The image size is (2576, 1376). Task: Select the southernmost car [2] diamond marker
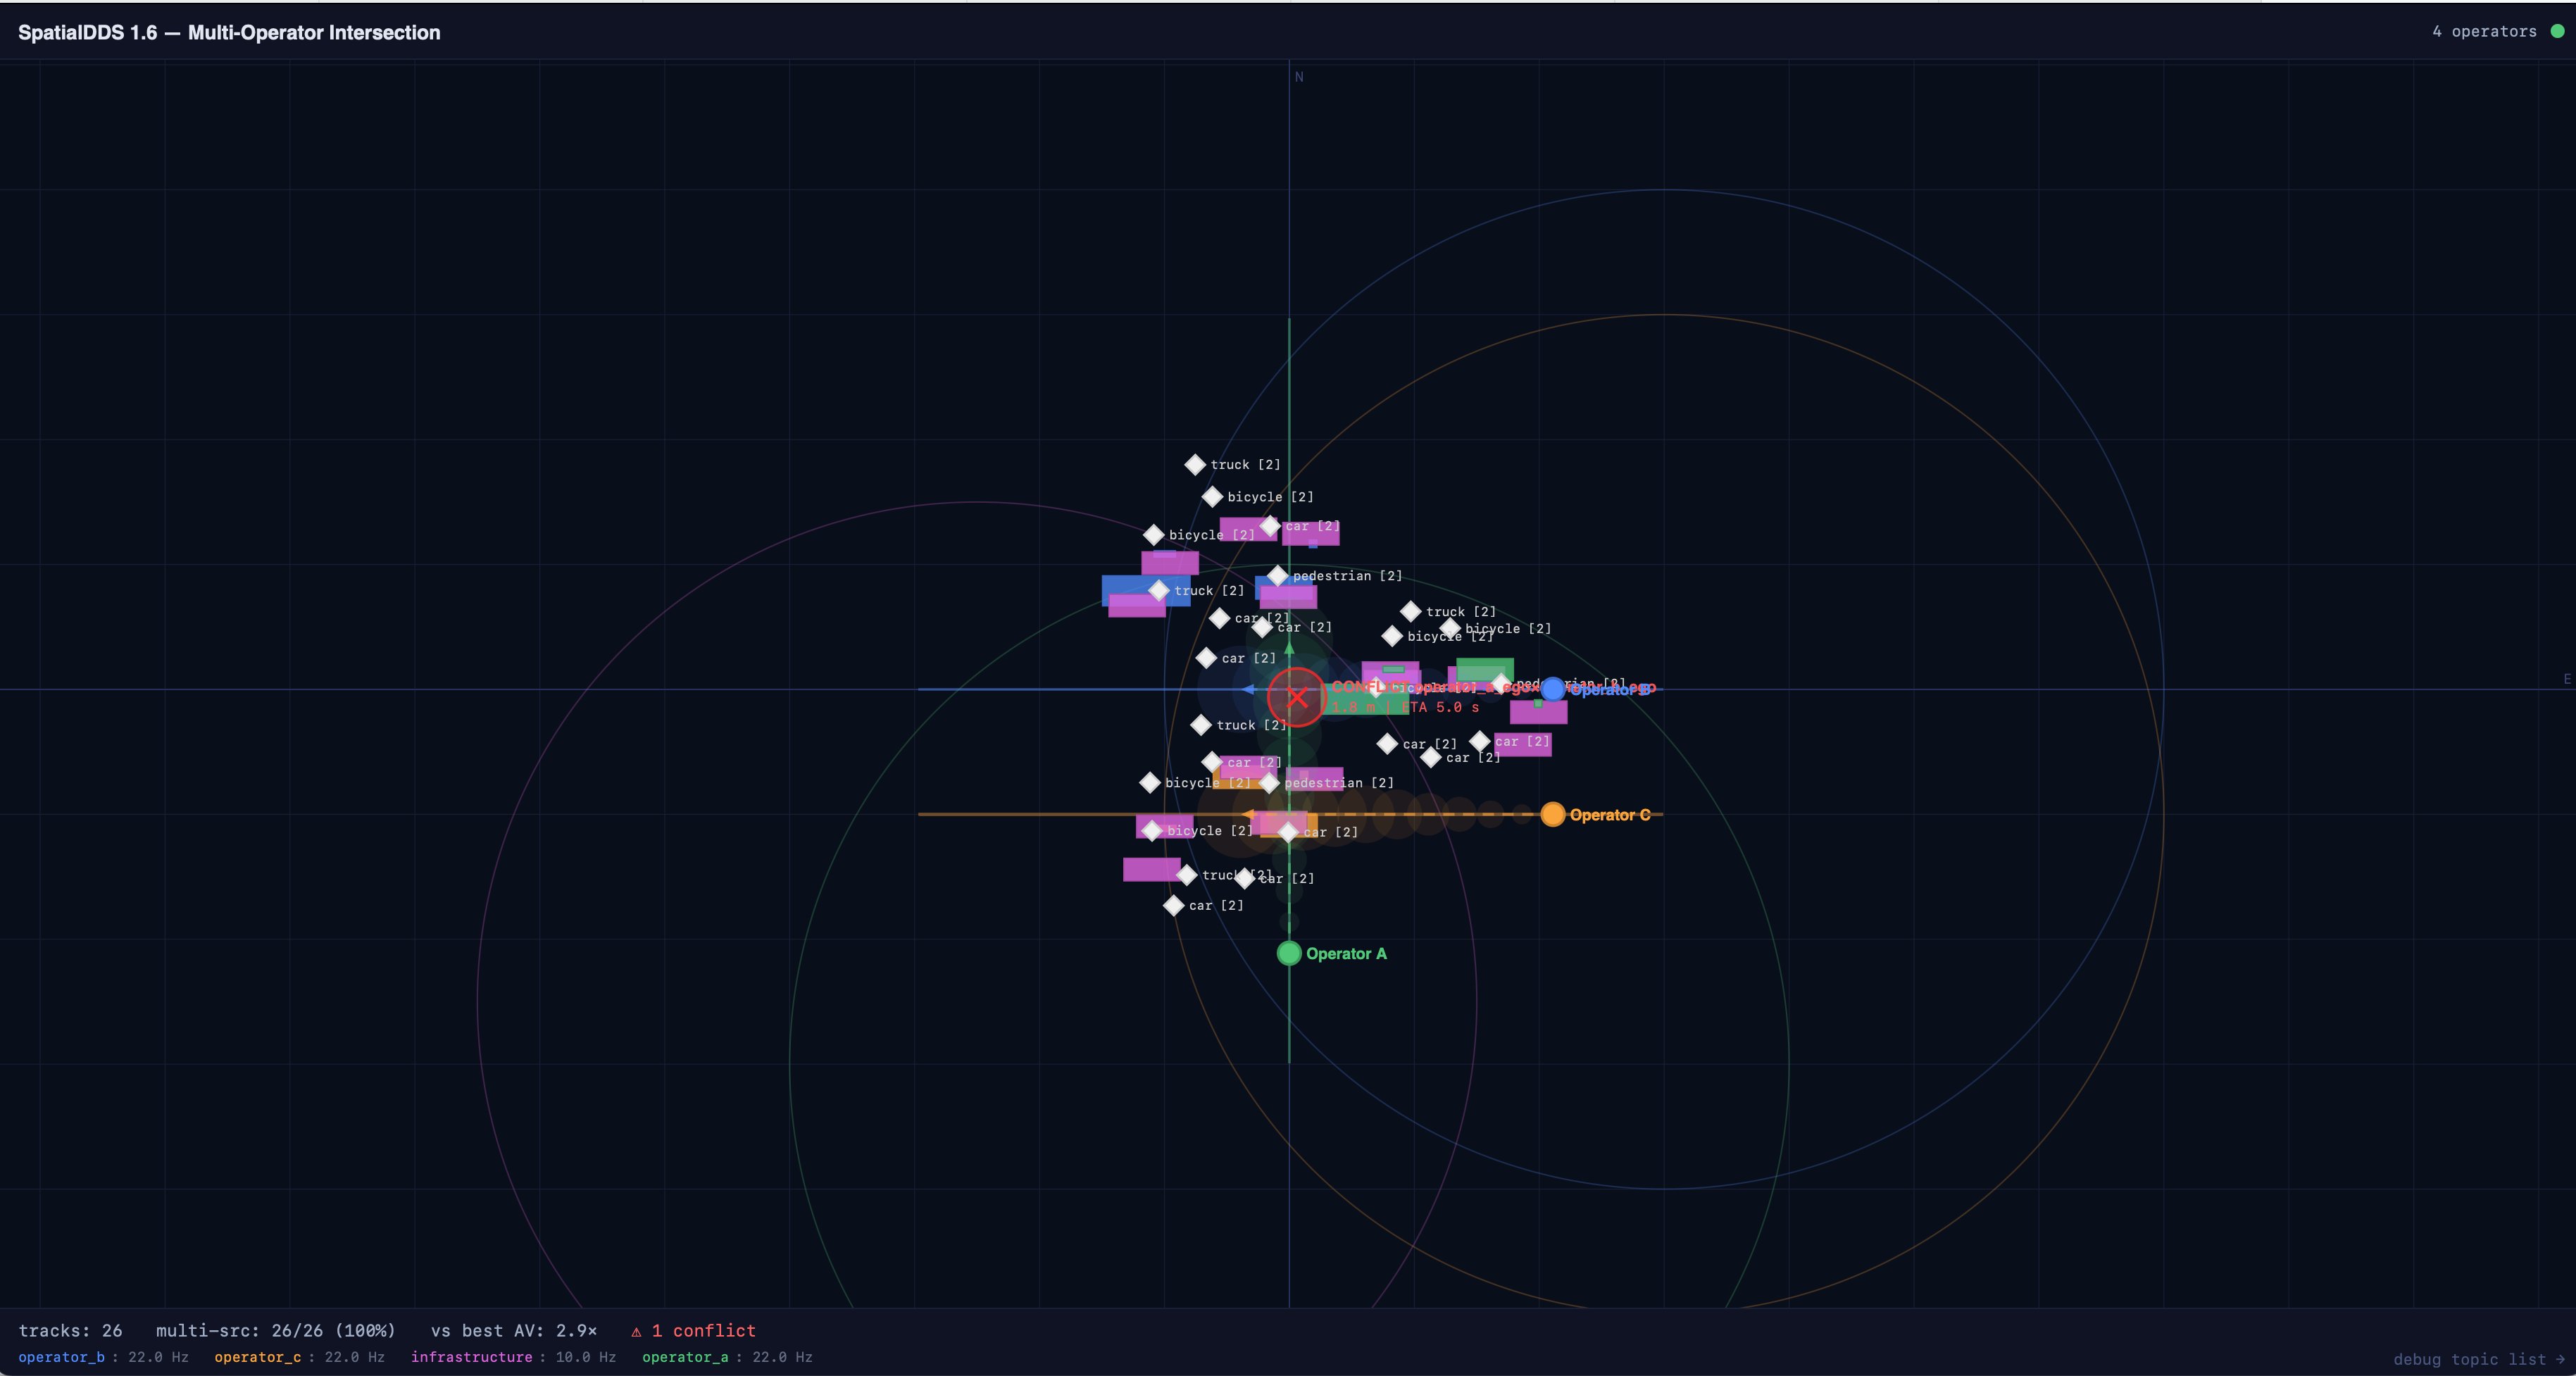click(x=1174, y=905)
